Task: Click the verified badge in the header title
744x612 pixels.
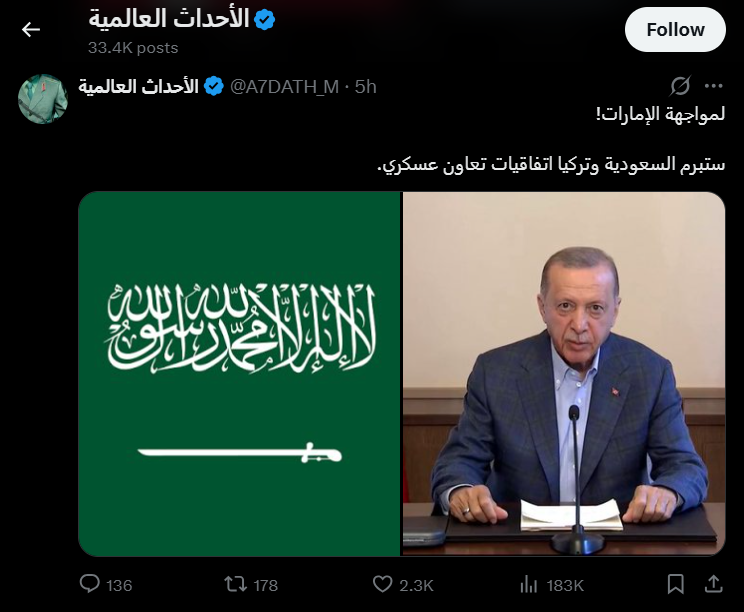Action: (265, 19)
